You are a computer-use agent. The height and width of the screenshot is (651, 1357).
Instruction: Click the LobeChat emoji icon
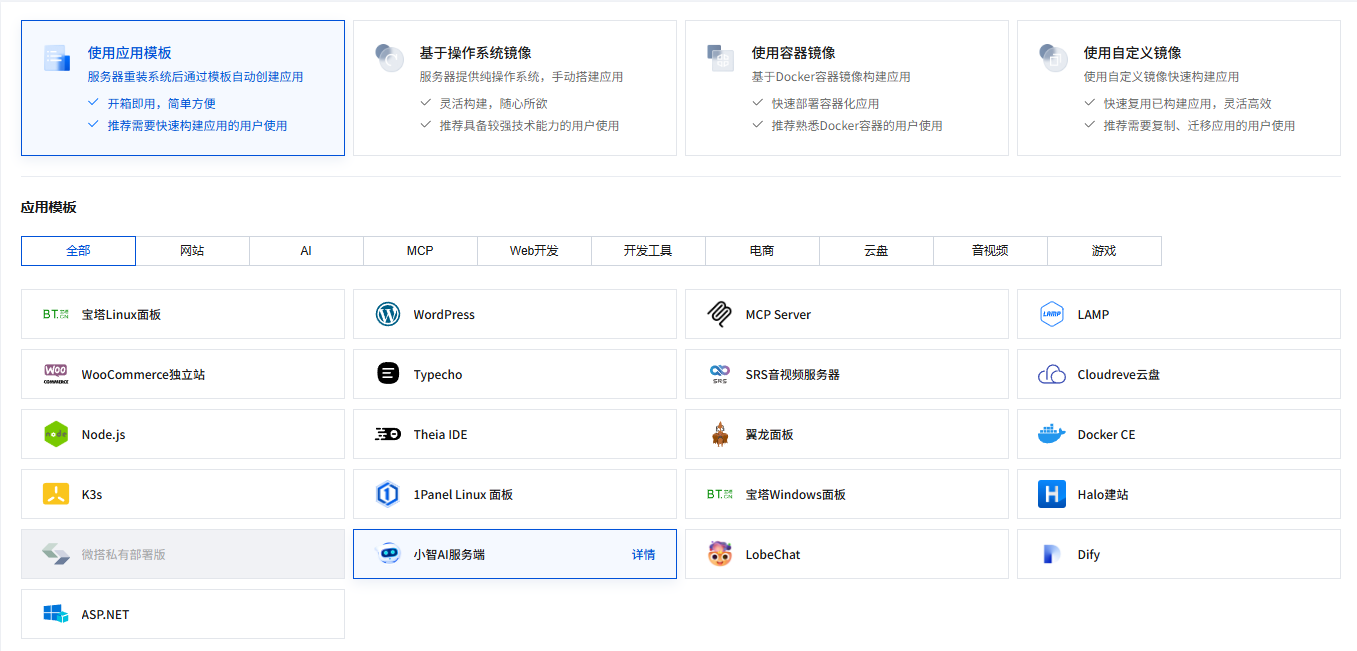(720, 554)
